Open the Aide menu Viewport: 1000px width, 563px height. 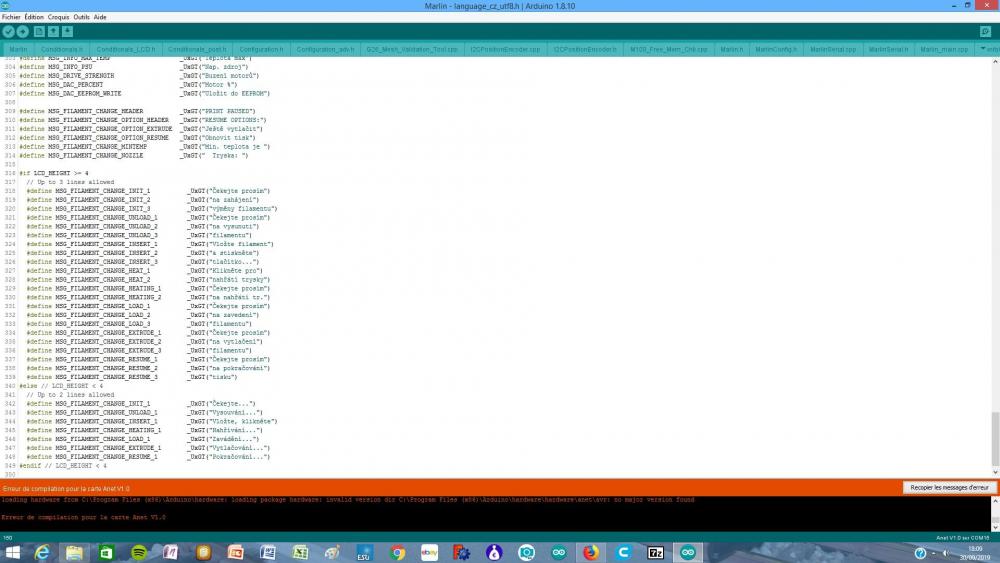click(x=100, y=17)
